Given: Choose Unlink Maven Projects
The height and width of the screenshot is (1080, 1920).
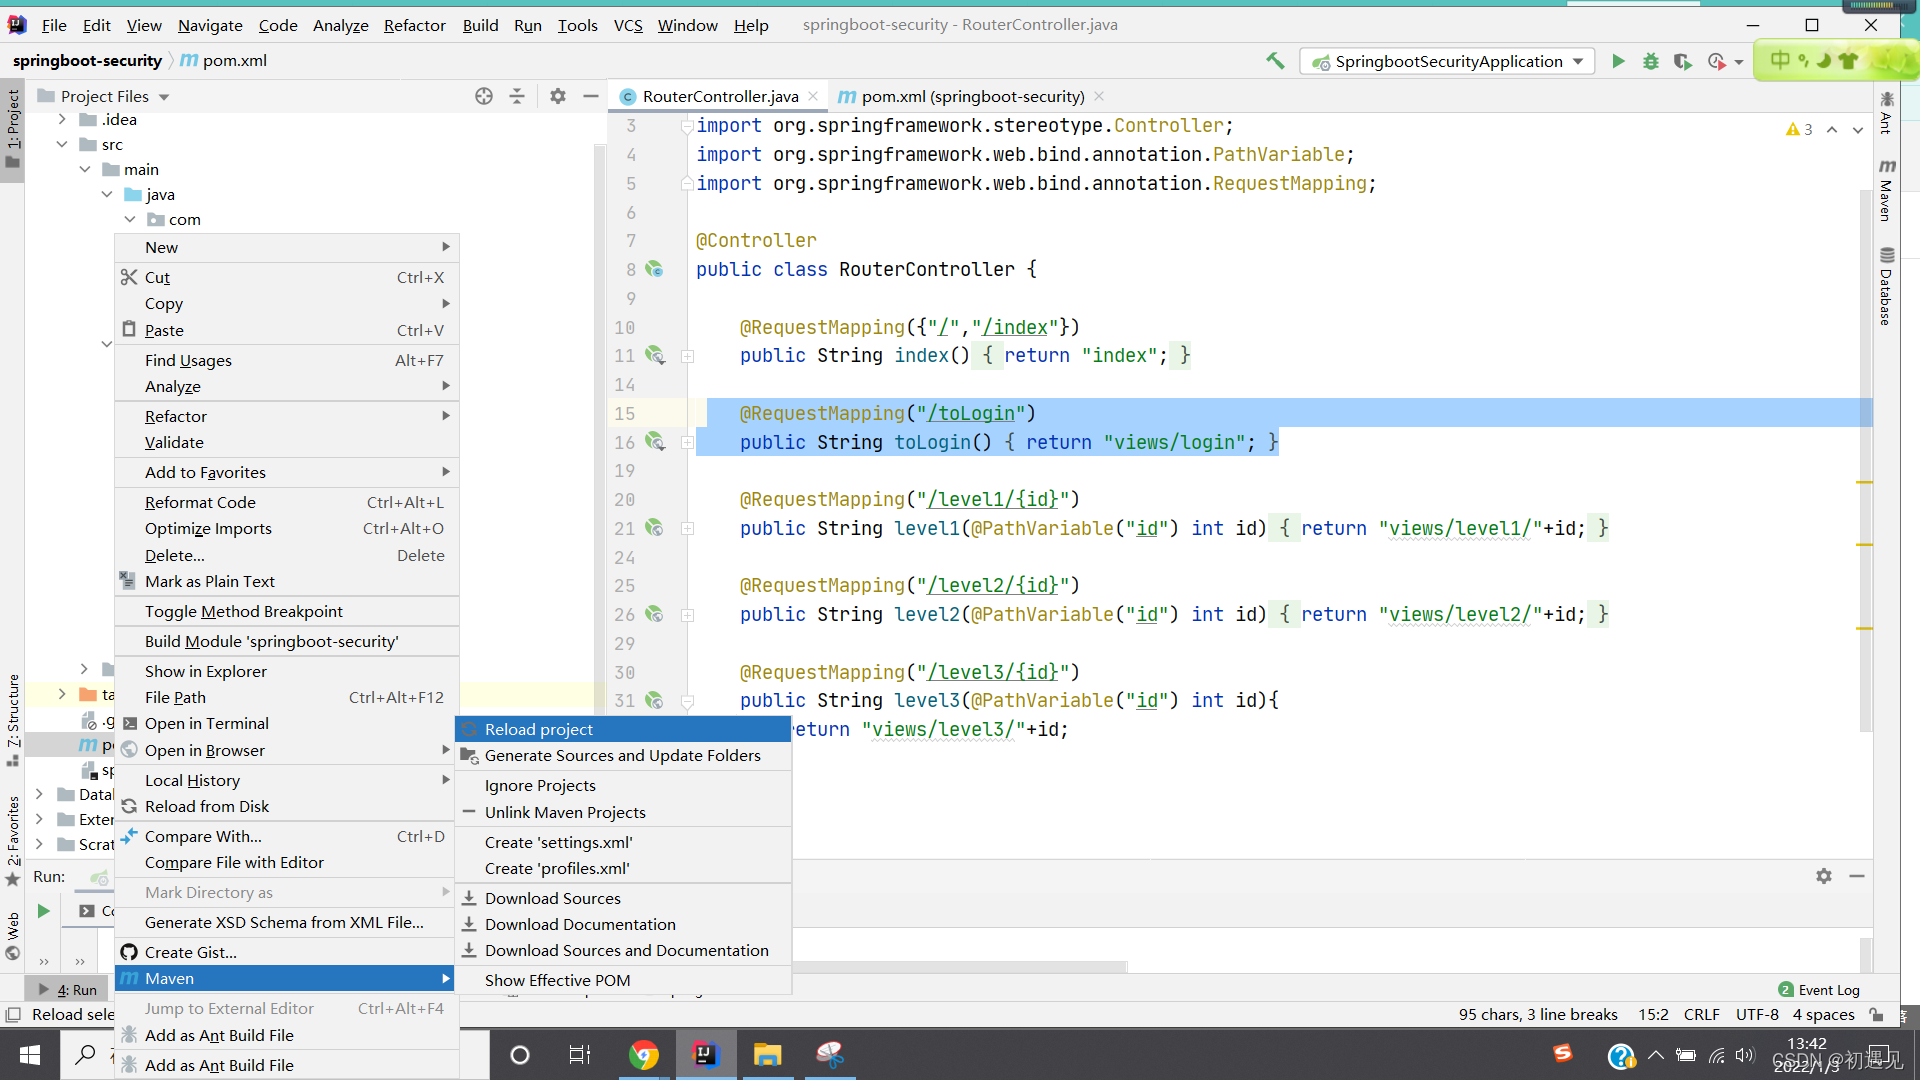Looking at the screenshot, I should [623, 812].
